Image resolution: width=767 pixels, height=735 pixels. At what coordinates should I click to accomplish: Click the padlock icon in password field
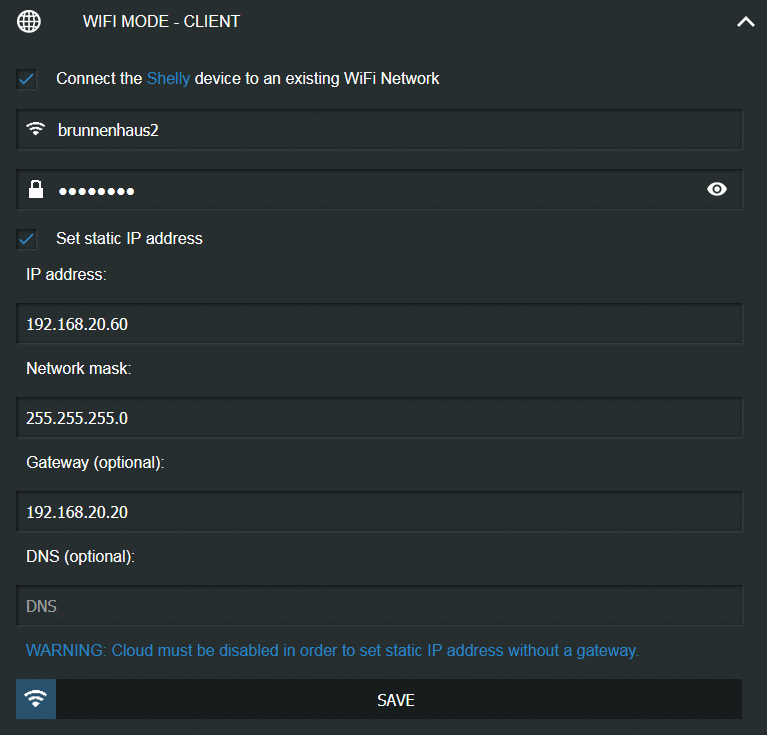coord(37,189)
